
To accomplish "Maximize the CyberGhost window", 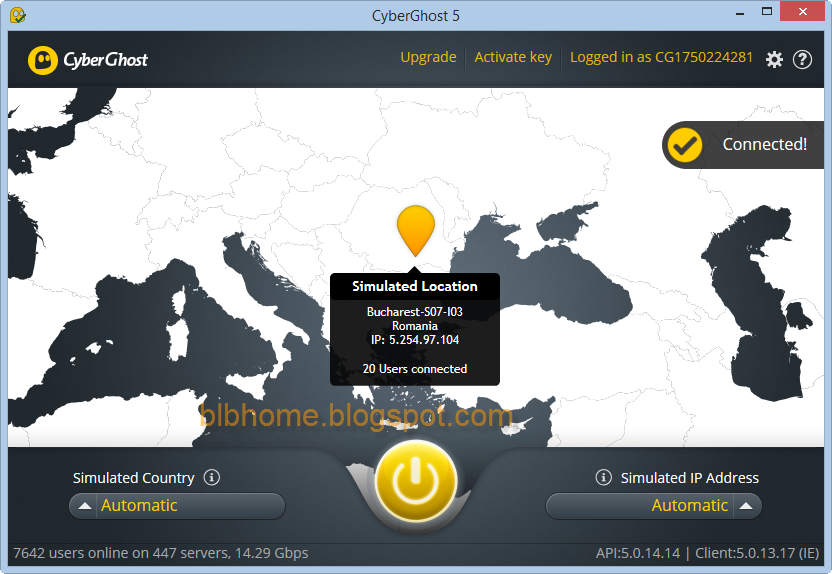I will (767, 12).
